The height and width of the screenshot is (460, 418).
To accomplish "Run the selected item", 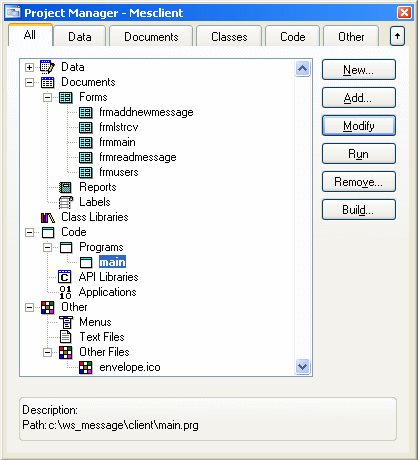I will click(x=359, y=154).
